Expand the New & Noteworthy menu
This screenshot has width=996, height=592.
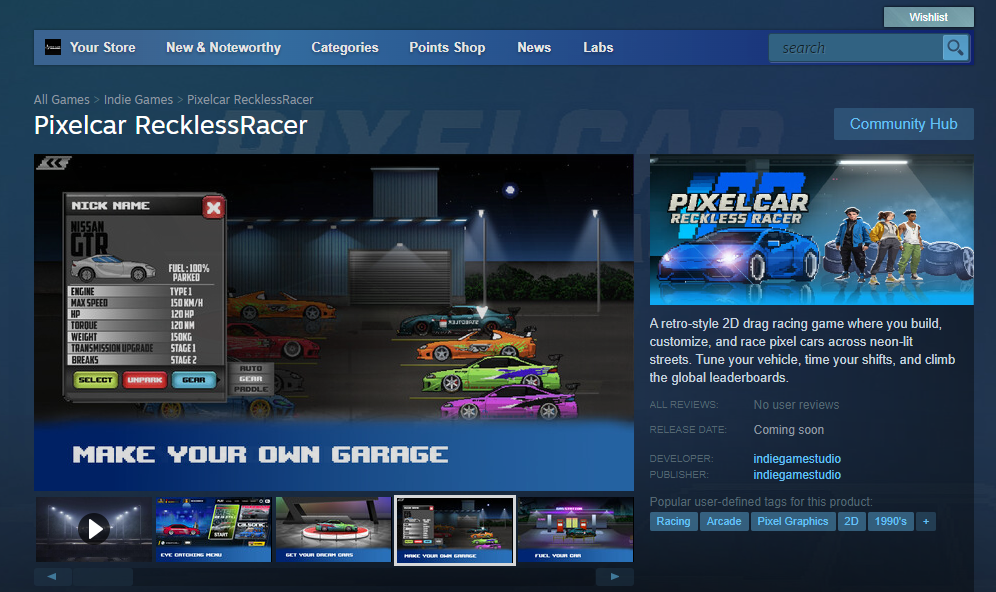point(223,47)
